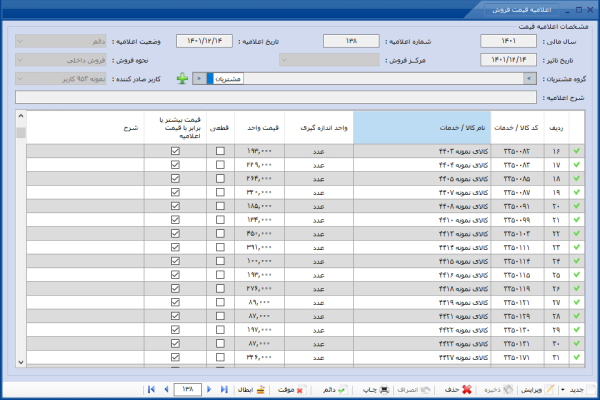Click the single right-pointing navigation arrow
This screenshot has height=400, width=600.
click(209, 389)
